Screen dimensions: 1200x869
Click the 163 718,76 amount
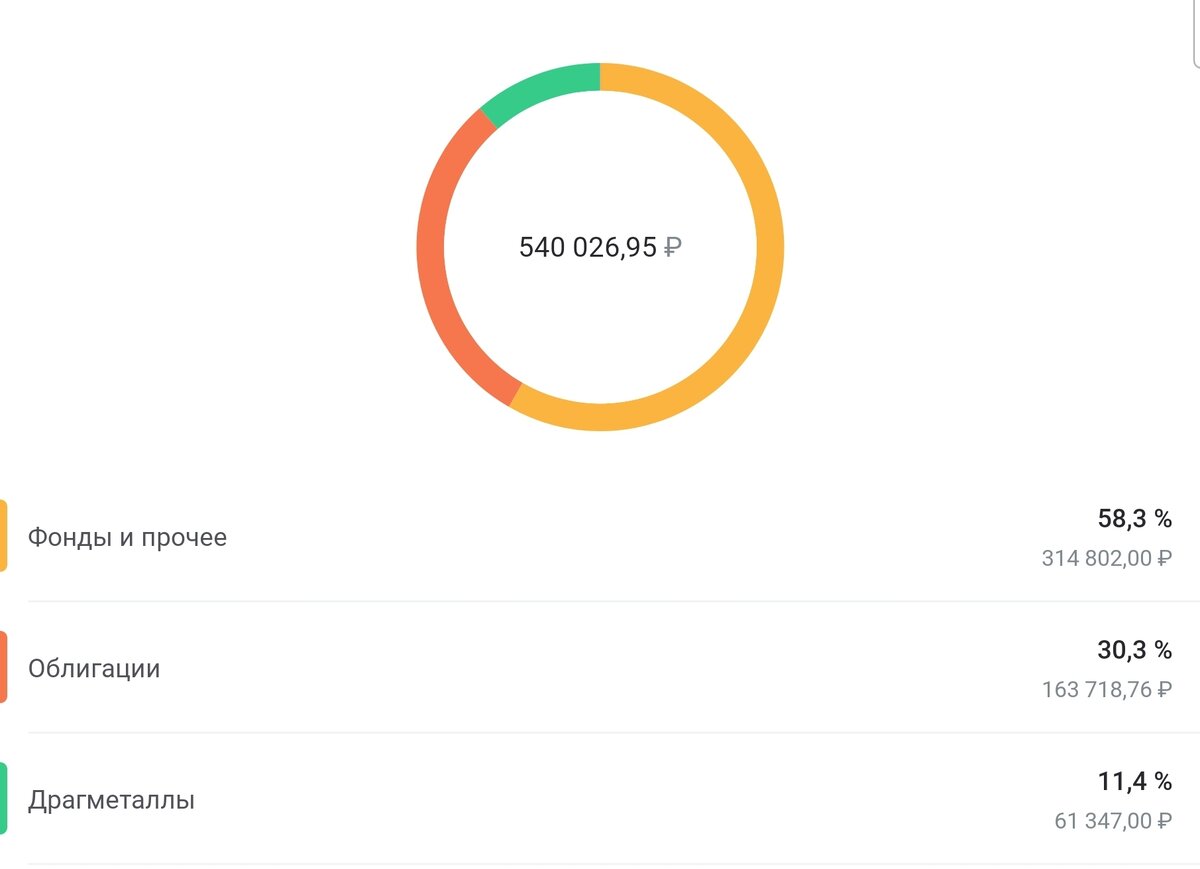click(x=1097, y=690)
